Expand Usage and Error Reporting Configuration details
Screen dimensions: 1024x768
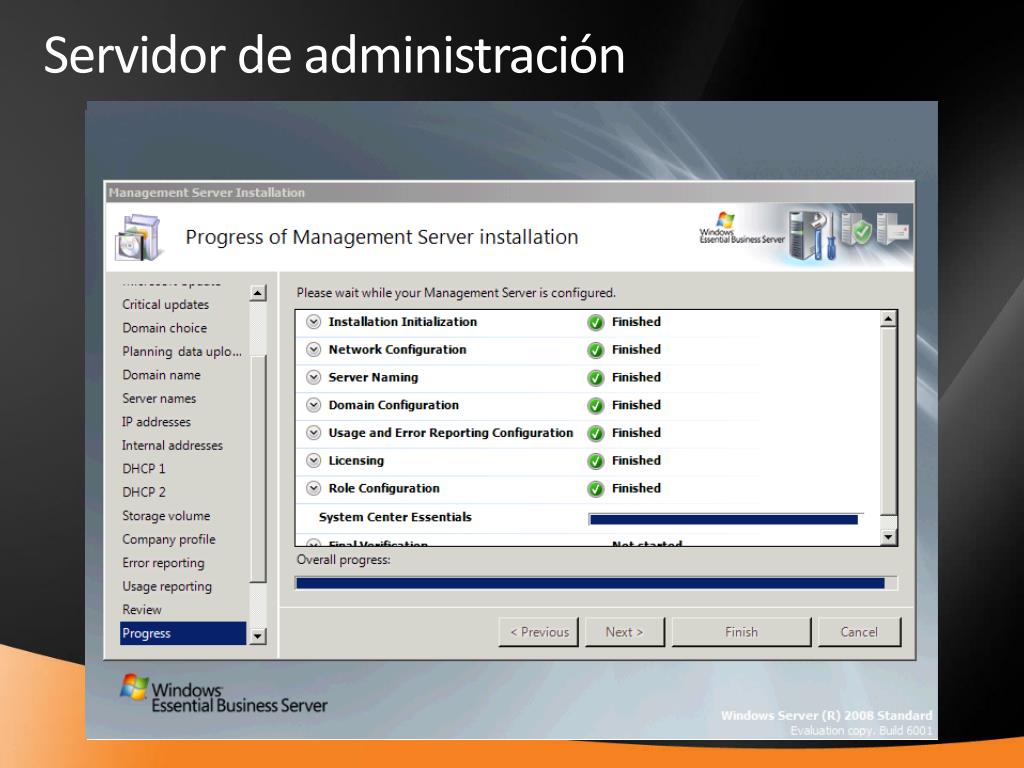click(314, 433)
